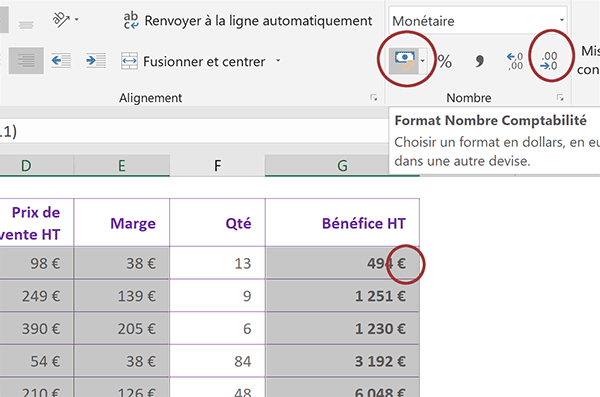
Task: Select column F header
Action: [x=217, y=165]
